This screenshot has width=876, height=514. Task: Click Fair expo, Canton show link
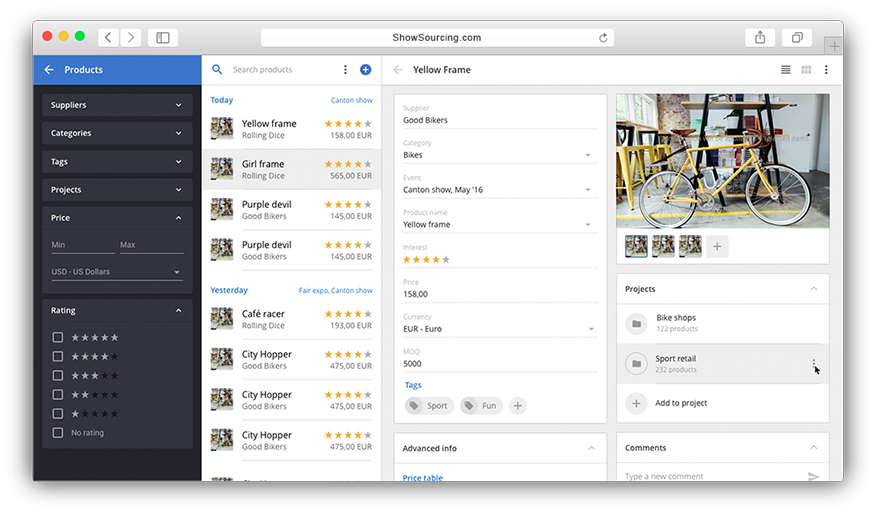(335, 291)
